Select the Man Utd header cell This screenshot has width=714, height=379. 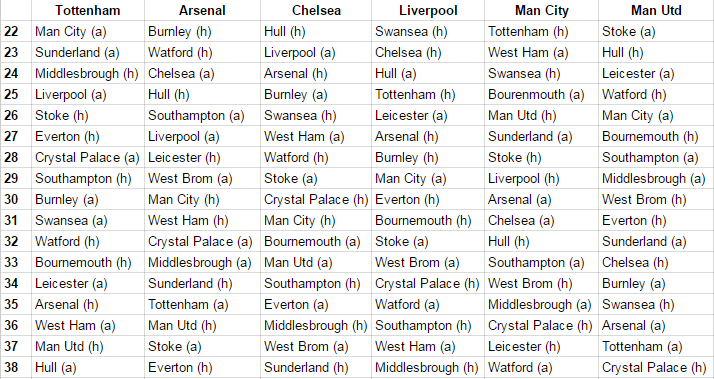click(656, 10)
